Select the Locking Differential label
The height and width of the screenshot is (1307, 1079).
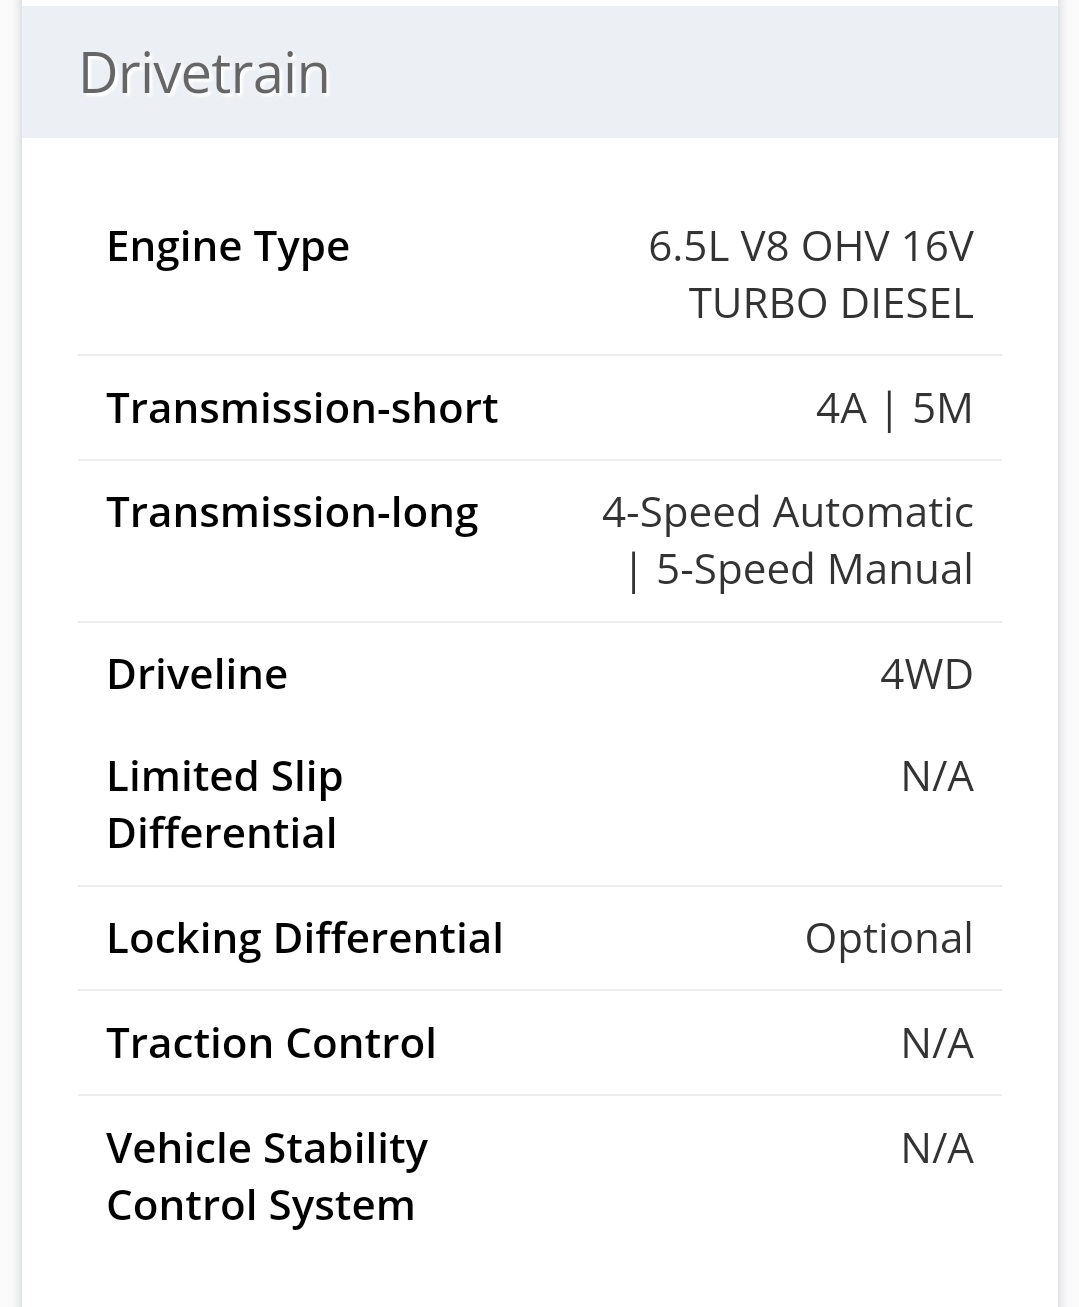pyautogui.click(x=304, y=938)
